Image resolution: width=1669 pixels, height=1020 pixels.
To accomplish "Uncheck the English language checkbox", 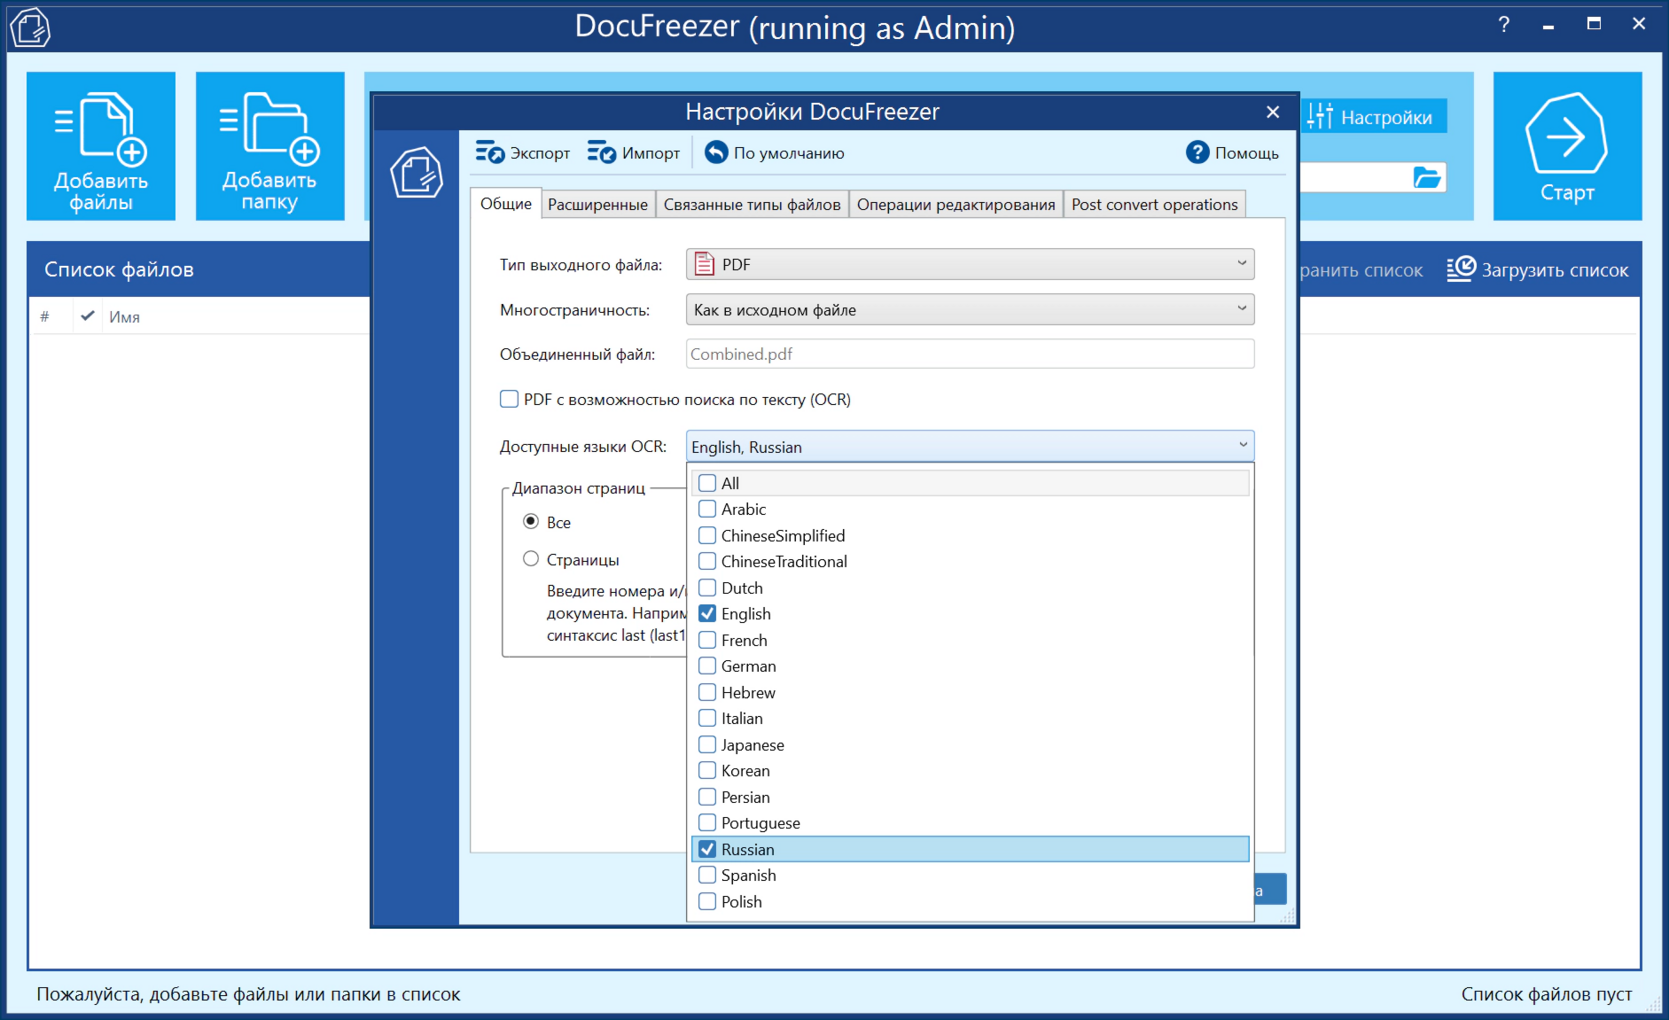I will (x=707, y=613).
